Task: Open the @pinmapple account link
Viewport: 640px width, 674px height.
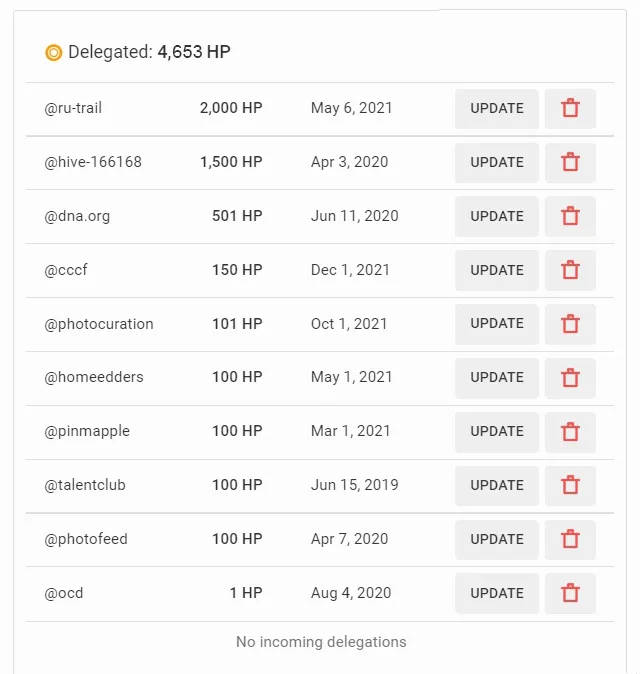Action: (87, 432)
